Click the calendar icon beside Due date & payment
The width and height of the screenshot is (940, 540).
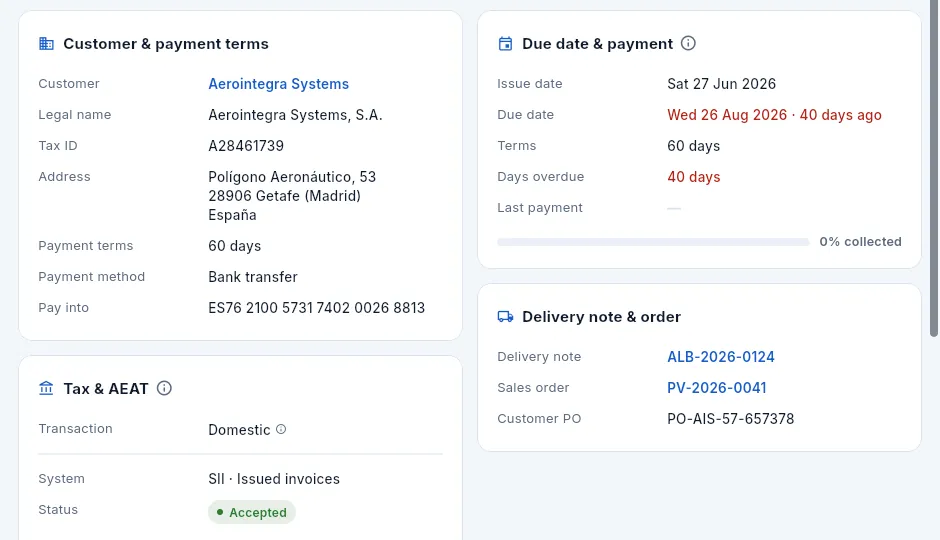coord(505,44)
